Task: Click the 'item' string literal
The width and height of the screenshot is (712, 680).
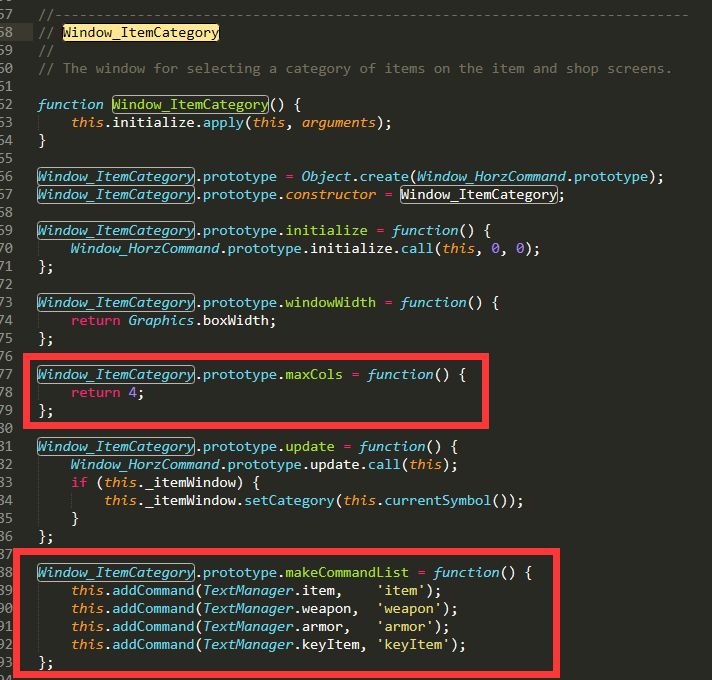Action: [x=400, y=591]
